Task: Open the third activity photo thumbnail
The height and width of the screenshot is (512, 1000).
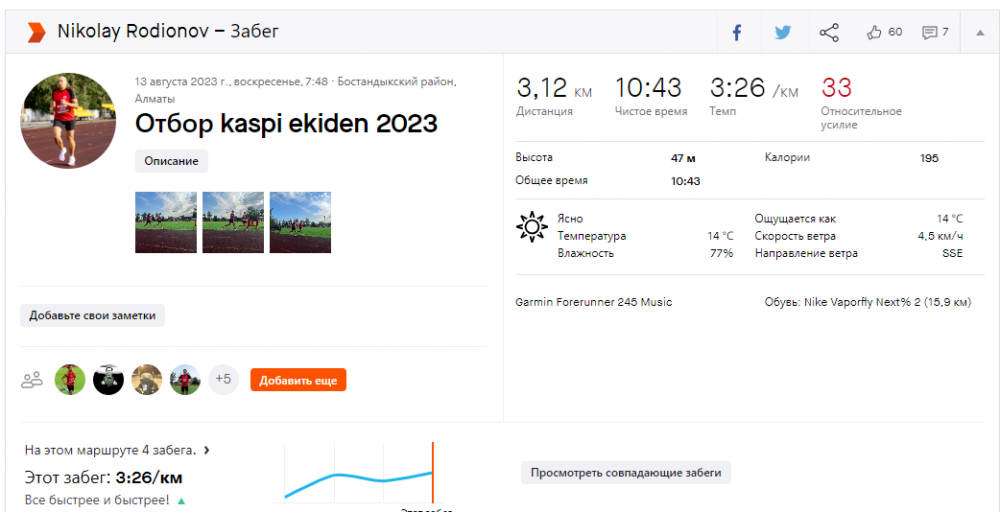Action: (300, 222)
